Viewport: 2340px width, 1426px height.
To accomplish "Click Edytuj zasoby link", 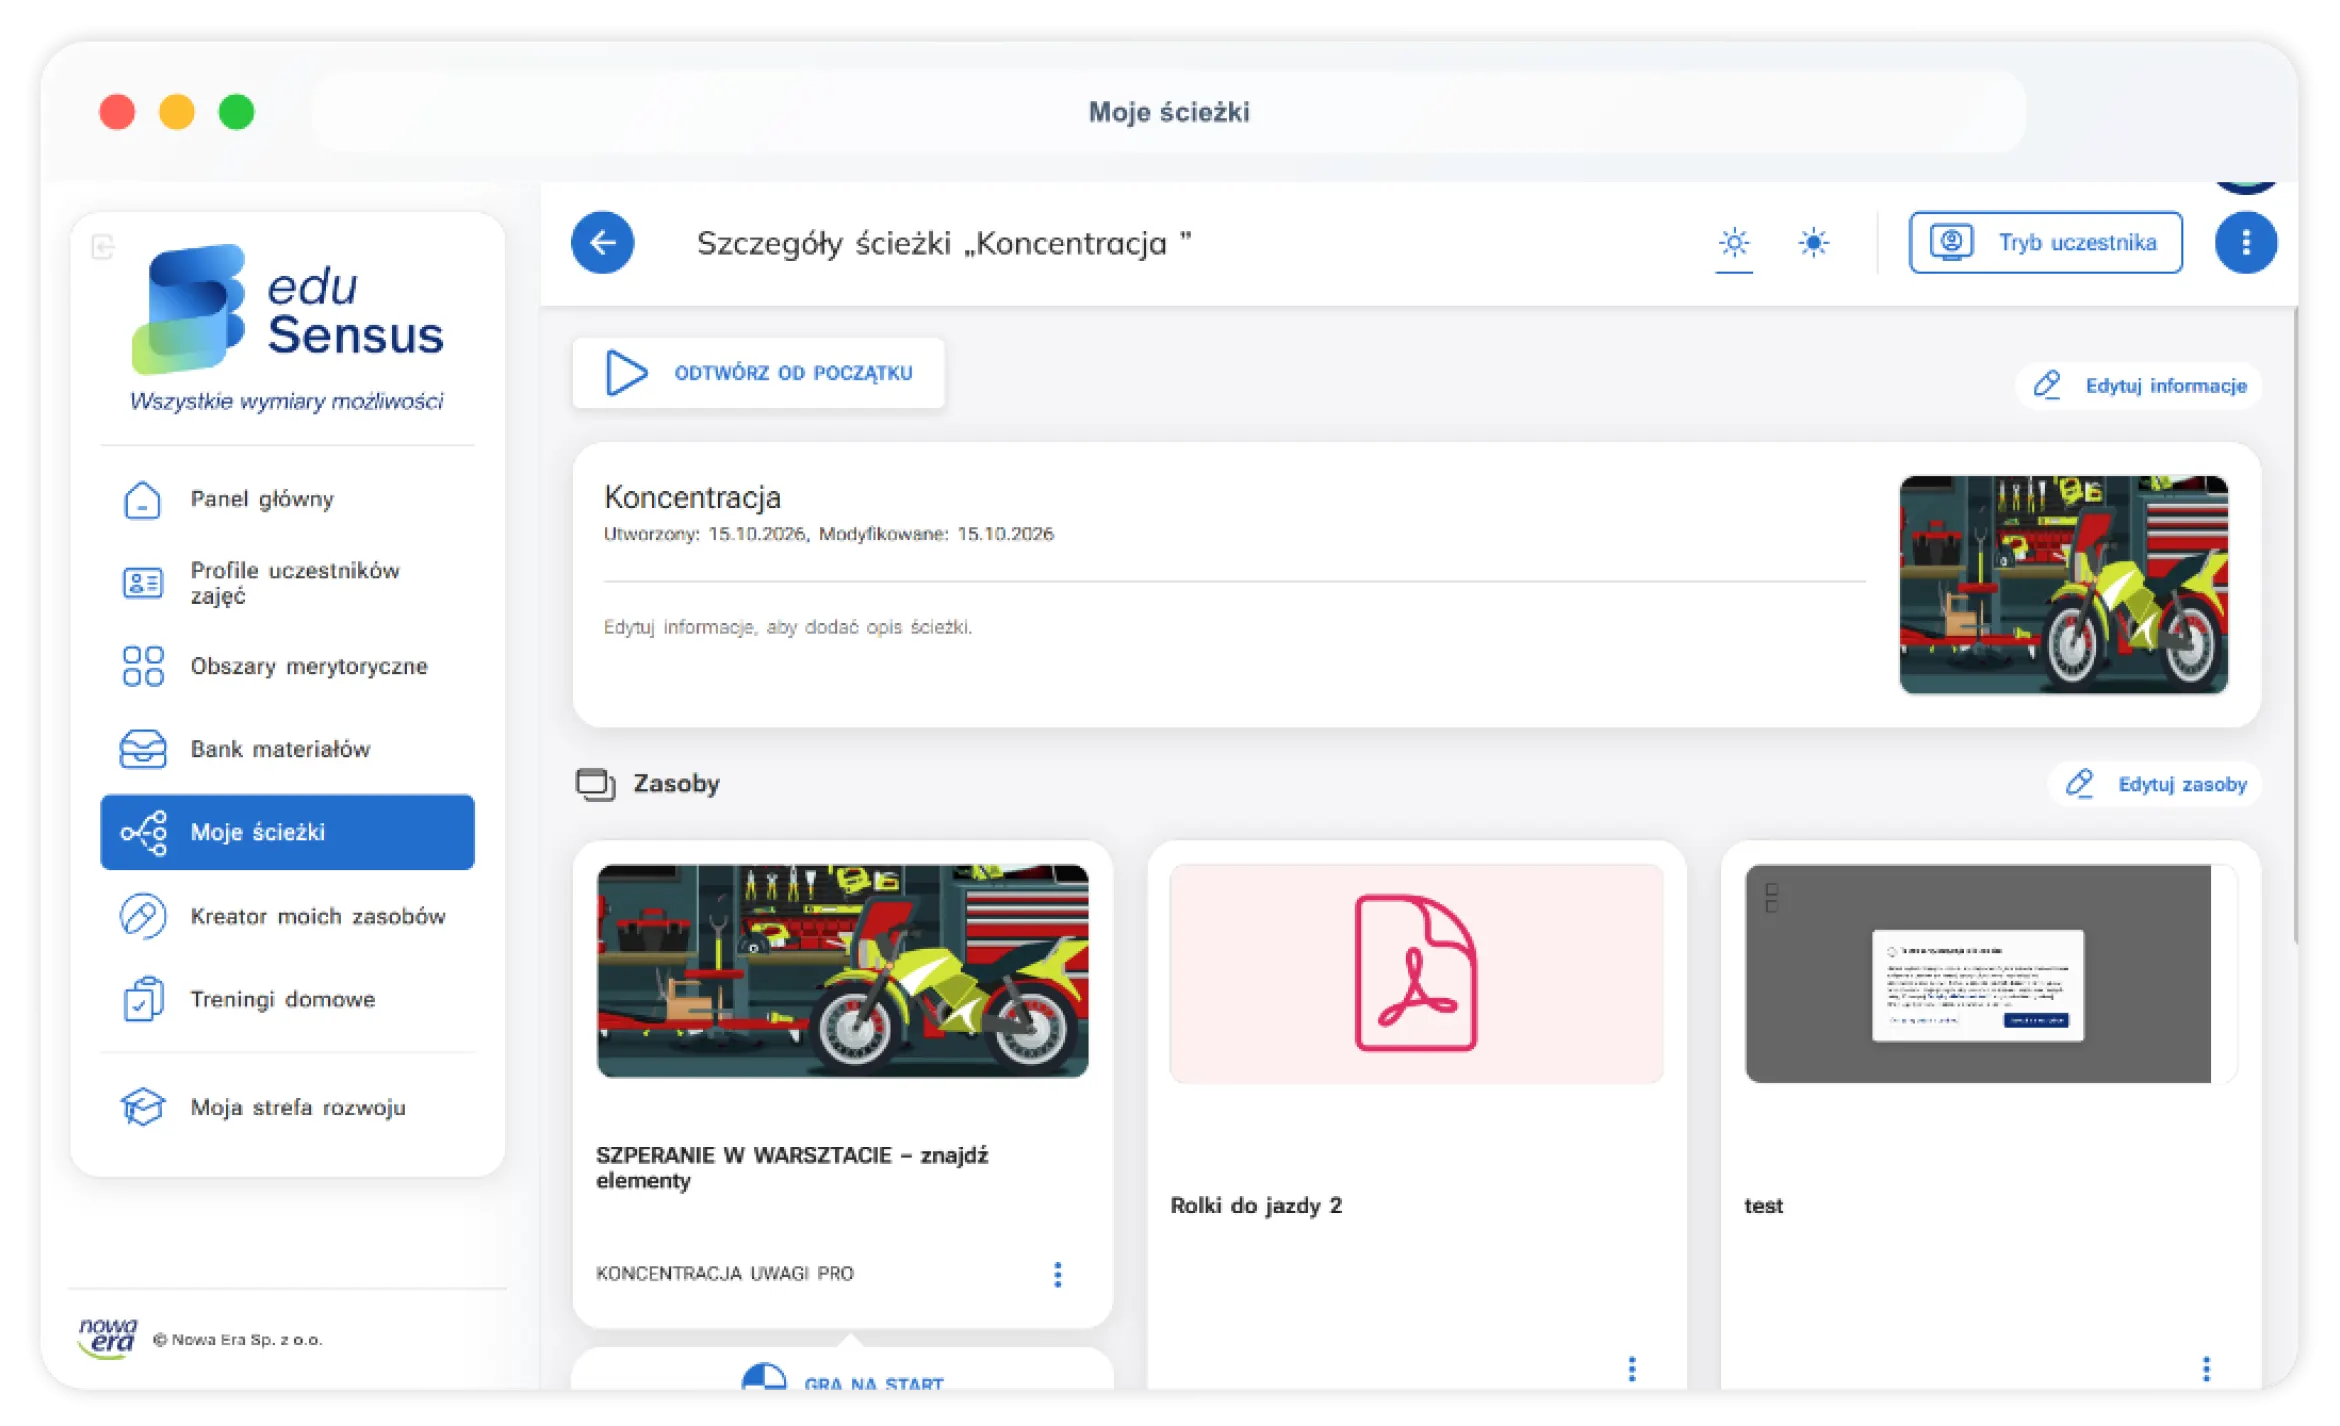I will (2155, 783).
